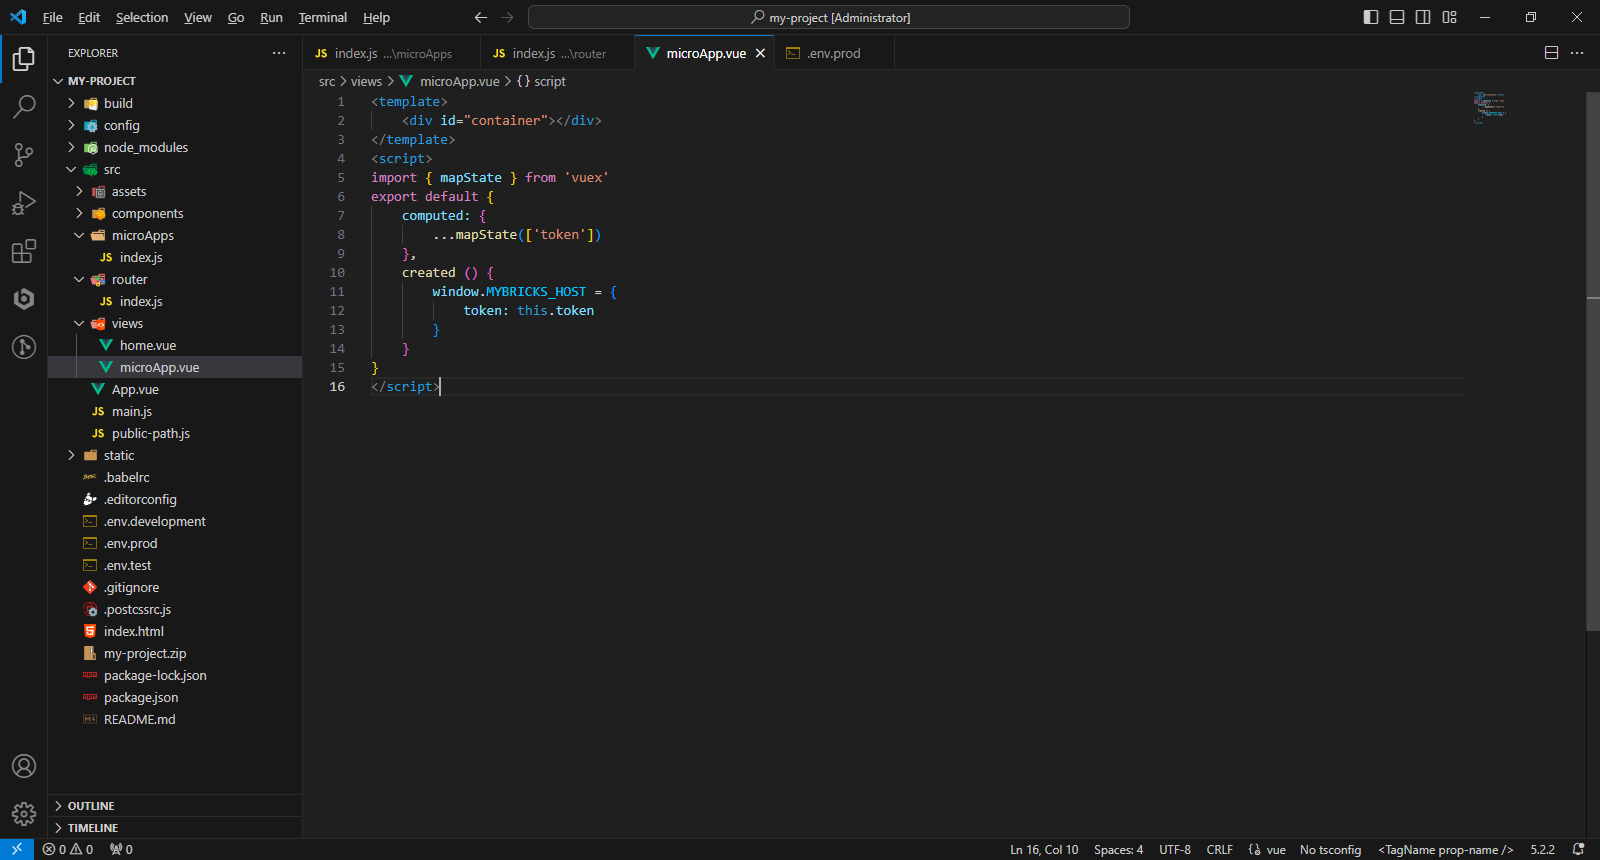This screenshot has height=860, width=1600.
Task: Open the Explorer view in activity bar
Action: pyautogui.click(x=24, y=59)
